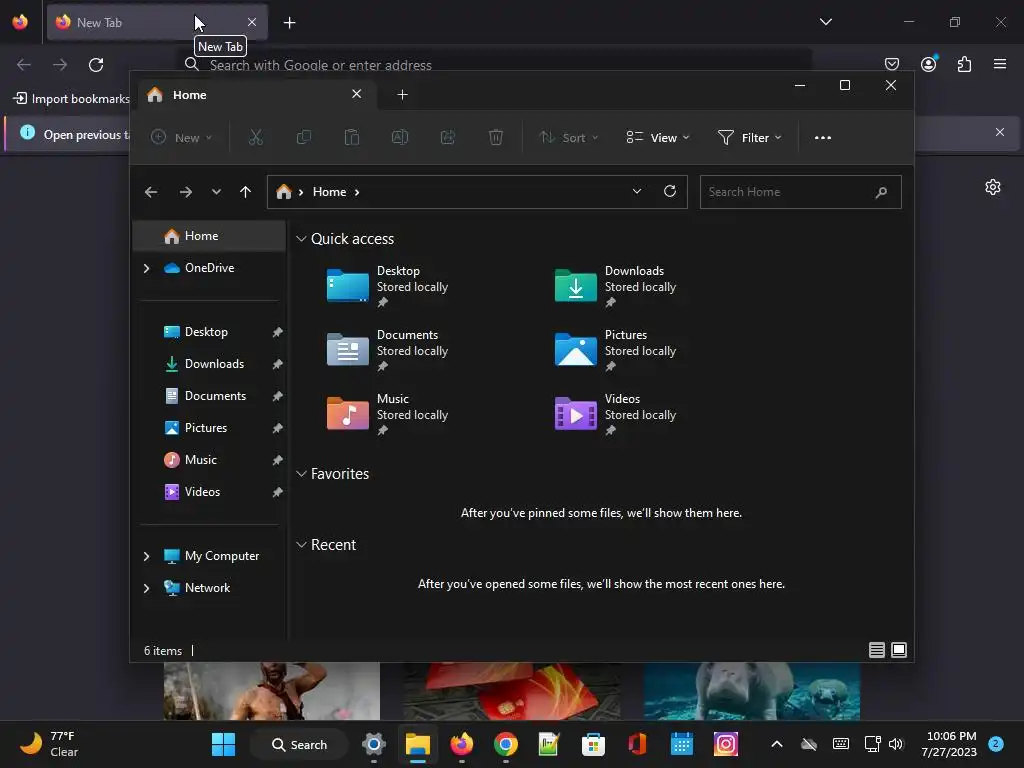Open recent locations dropdown arrow

(216, 192)
